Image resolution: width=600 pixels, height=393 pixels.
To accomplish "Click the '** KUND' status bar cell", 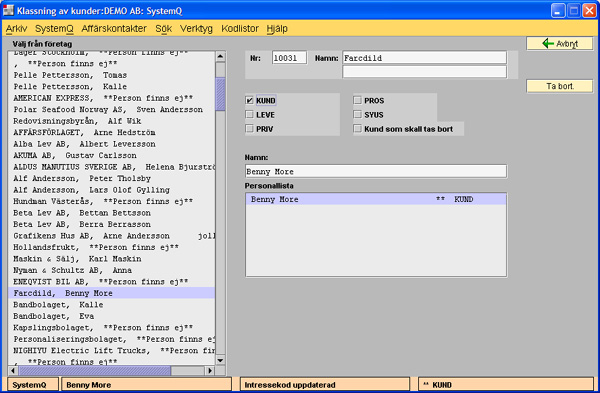I will point(506,385).
